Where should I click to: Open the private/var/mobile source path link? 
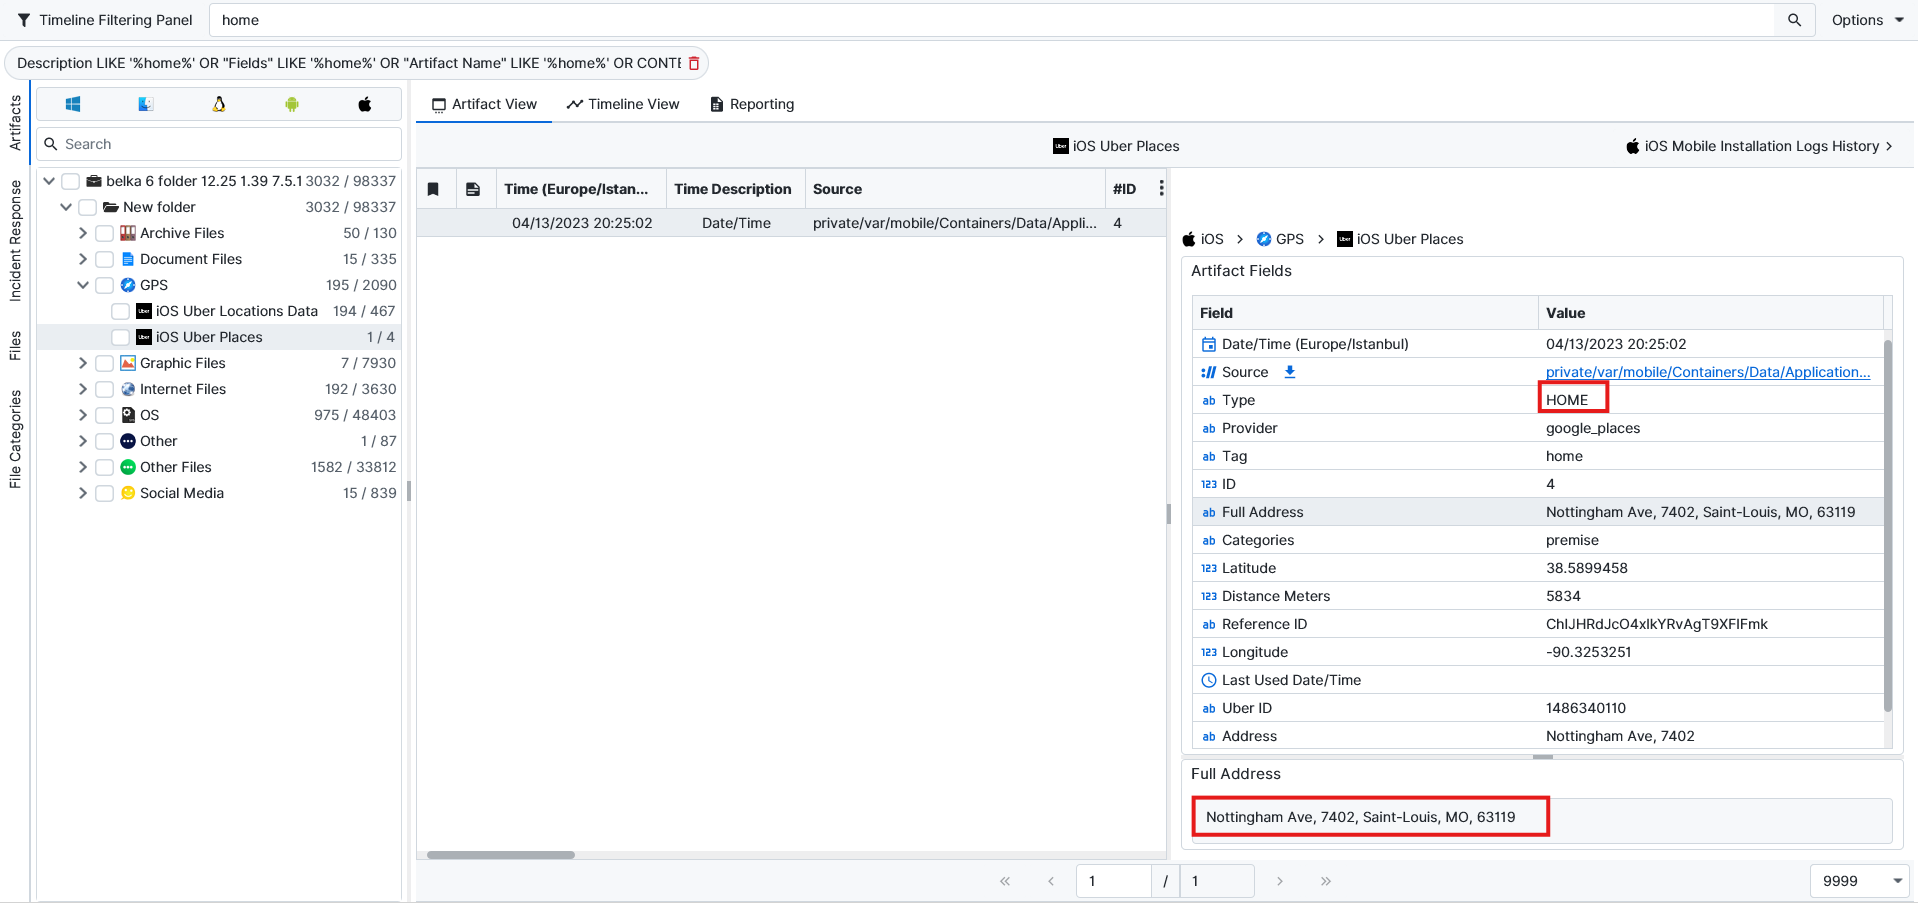(x=1707, y=372)
